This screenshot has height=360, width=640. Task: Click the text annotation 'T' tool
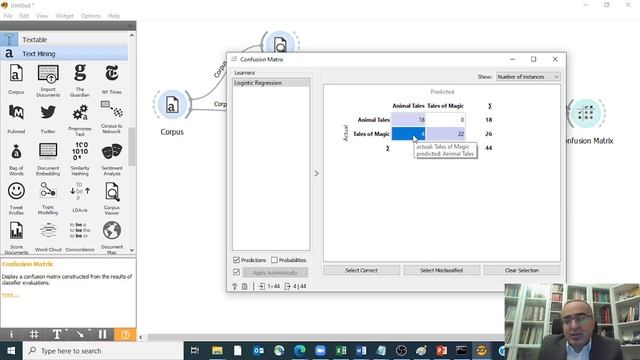(57, 335)
